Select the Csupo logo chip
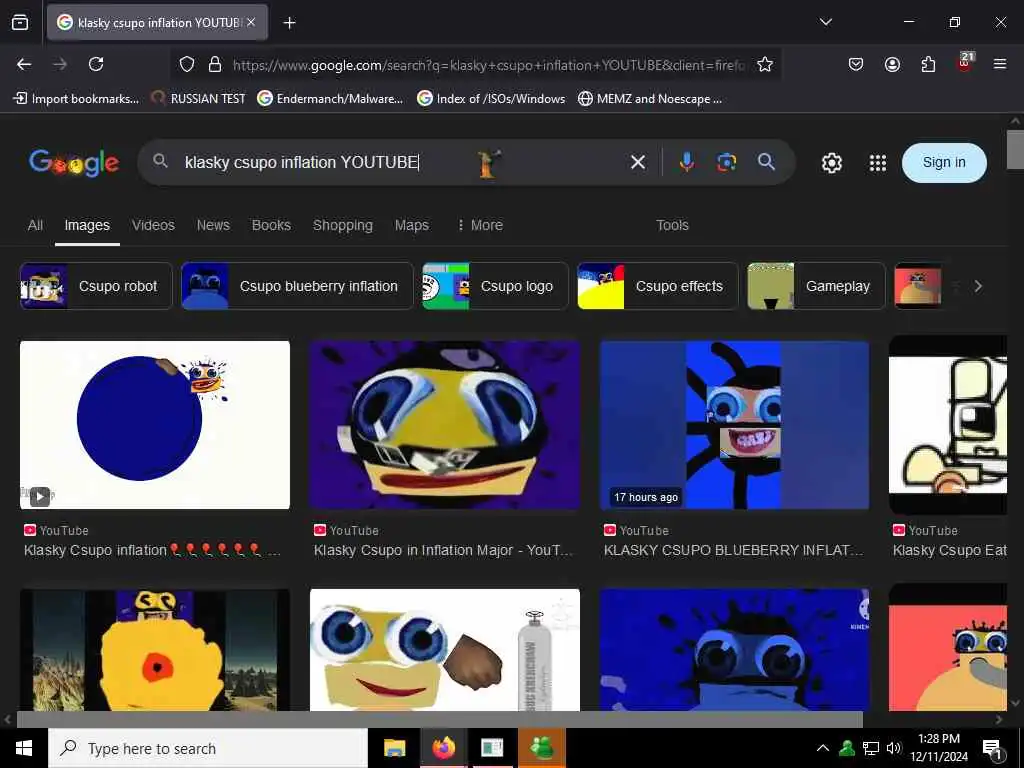 pyautogui.click(x=495, y=286)
